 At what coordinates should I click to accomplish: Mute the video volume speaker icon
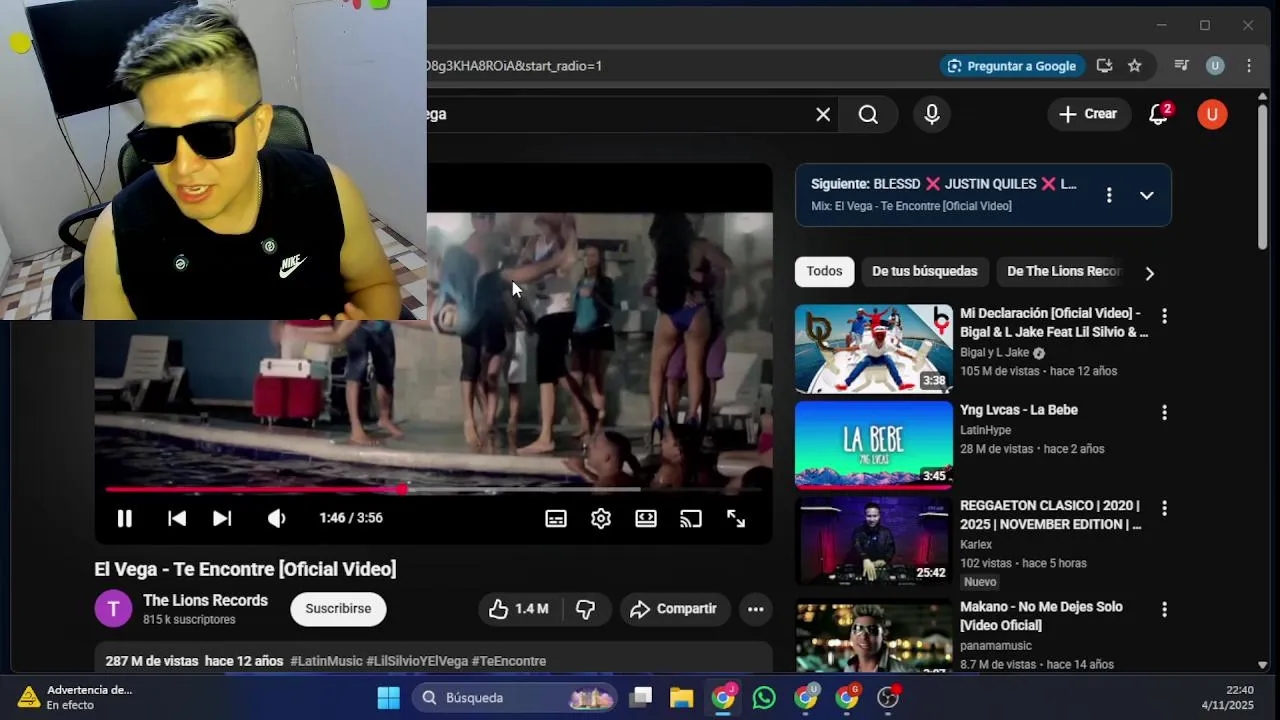coord(276,518)
